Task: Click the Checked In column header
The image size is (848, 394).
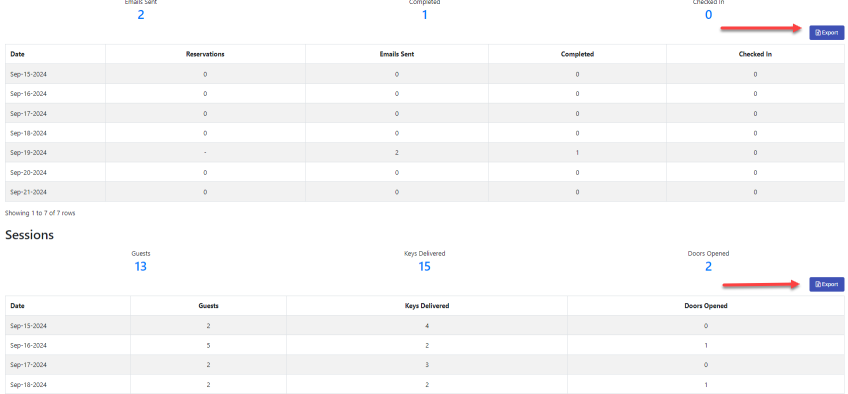Action: 755,54
